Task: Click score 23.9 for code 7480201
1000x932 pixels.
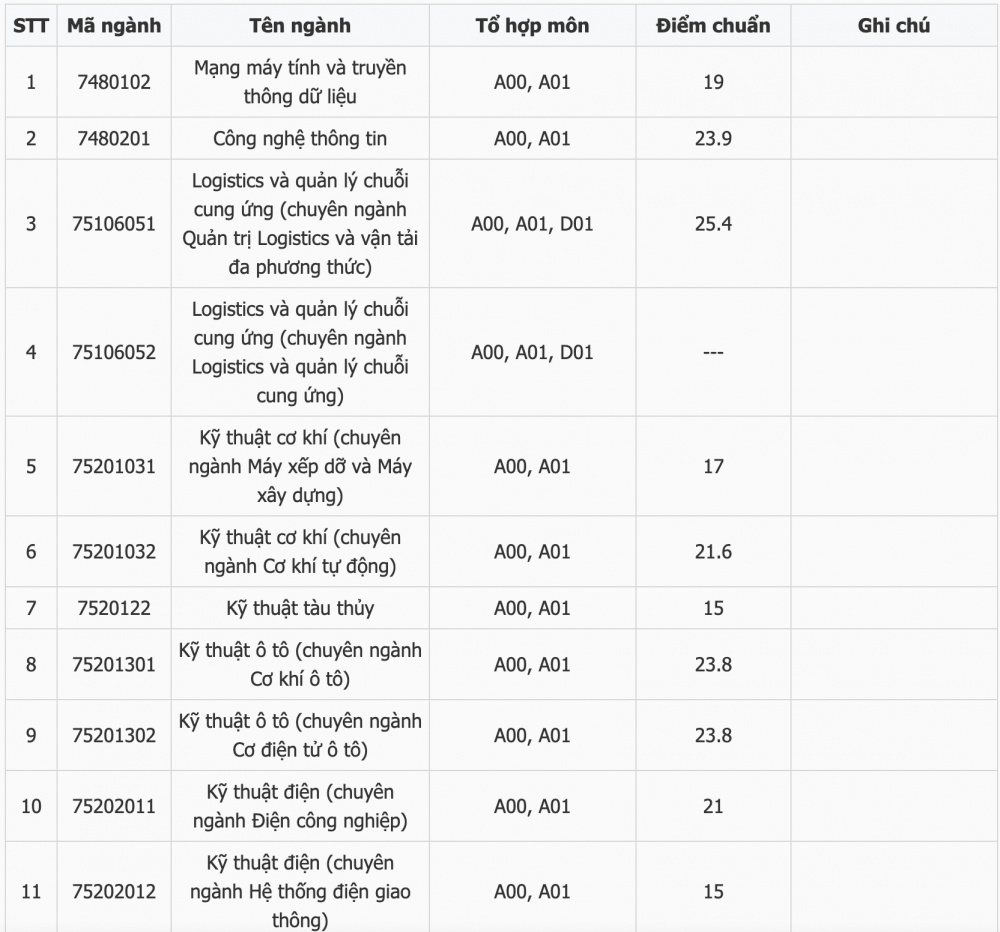Action: (x=713, y=138)
